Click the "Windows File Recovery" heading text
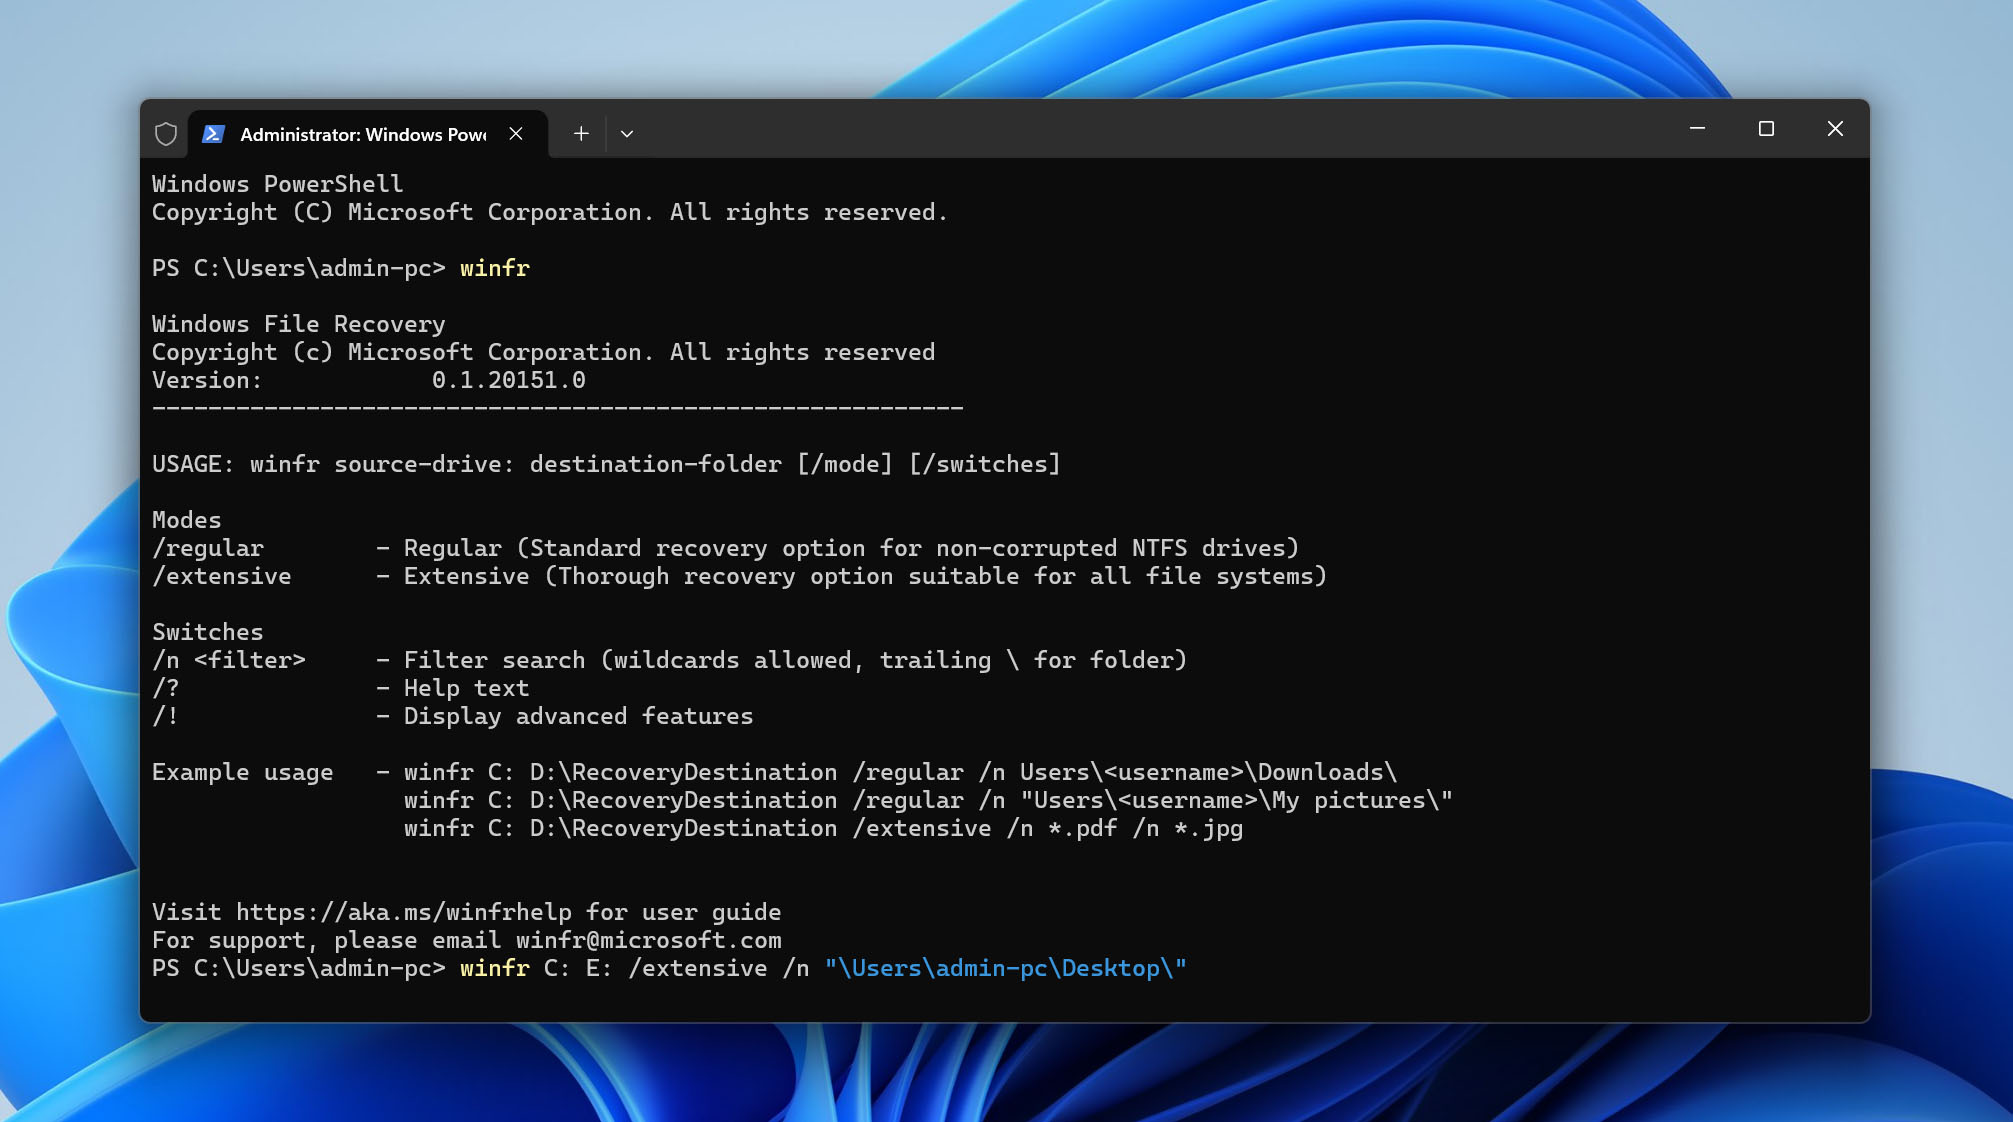This screenshot has width=2013, height=1122. [298, 324]
